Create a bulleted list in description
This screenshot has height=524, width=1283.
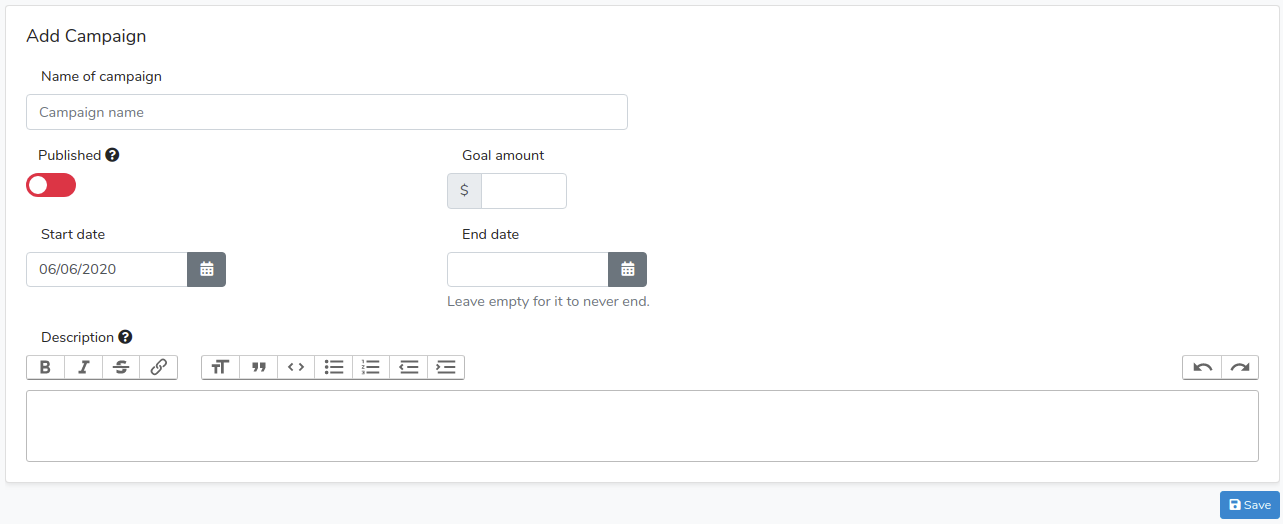[334, 367]
